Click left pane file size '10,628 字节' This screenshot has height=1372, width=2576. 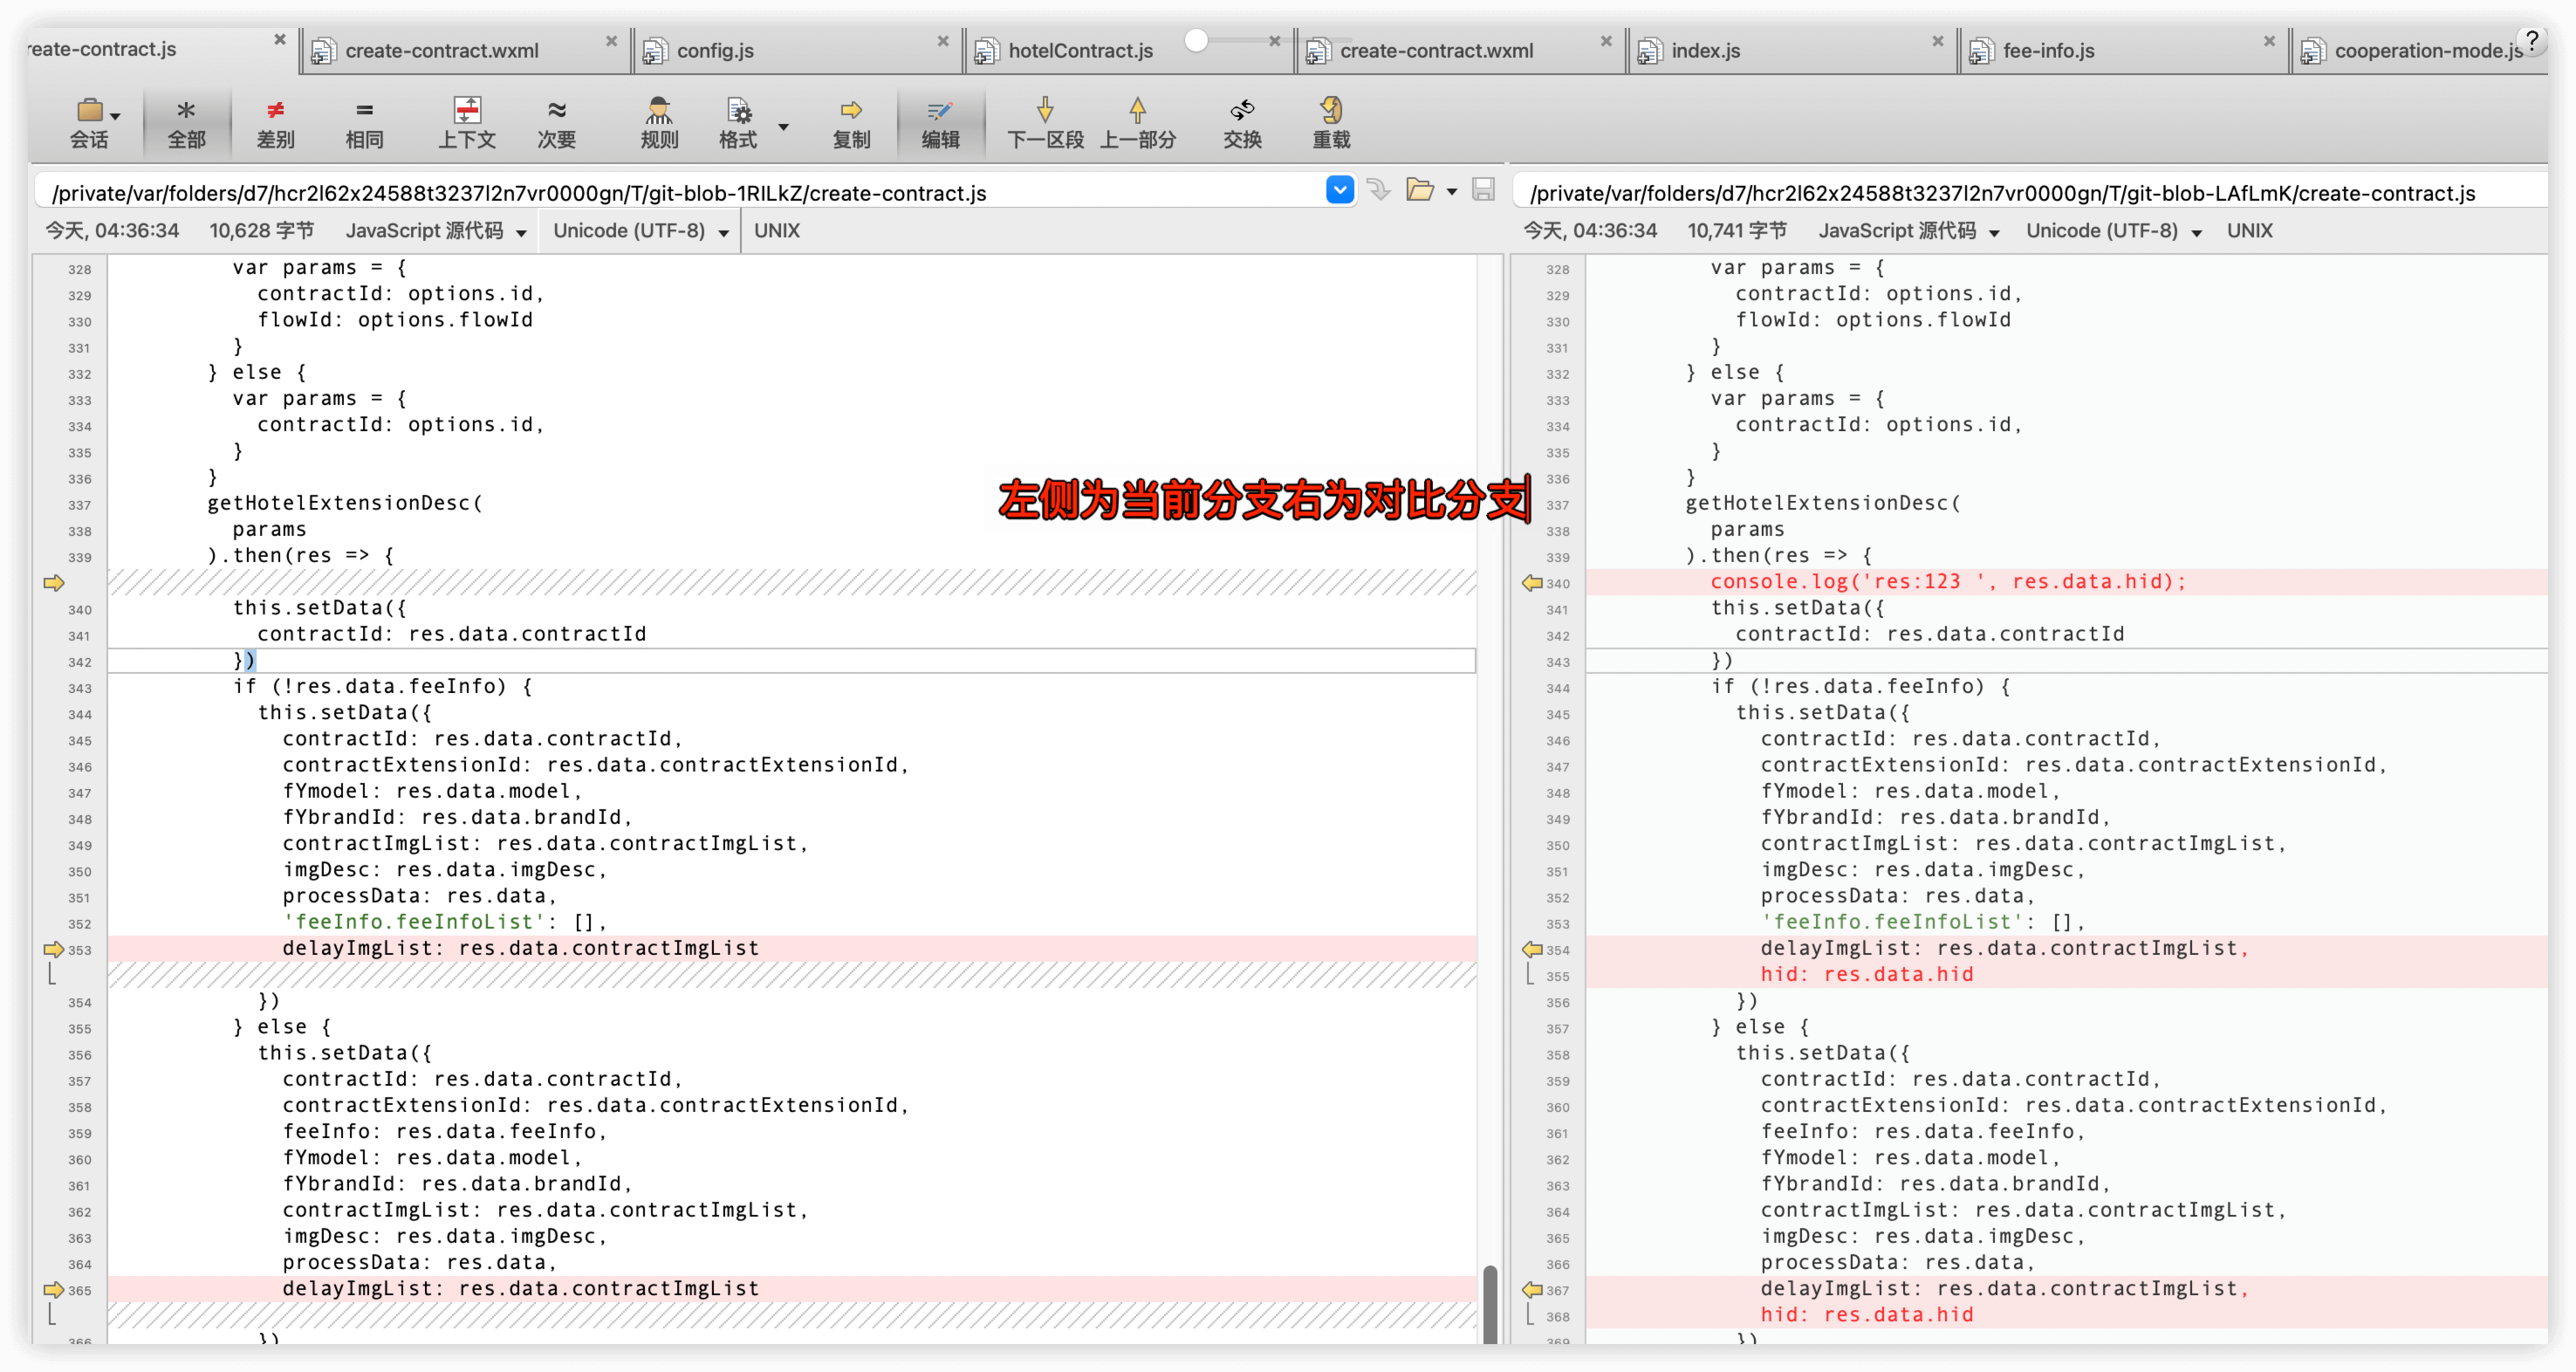[x=261, y=231]
